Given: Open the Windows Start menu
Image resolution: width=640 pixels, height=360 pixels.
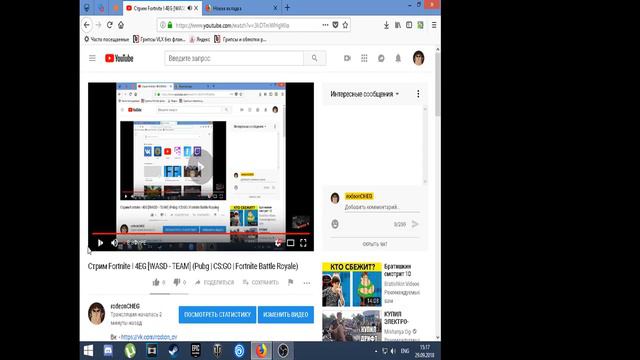Looking at the screenshot, I should (88, 351).
